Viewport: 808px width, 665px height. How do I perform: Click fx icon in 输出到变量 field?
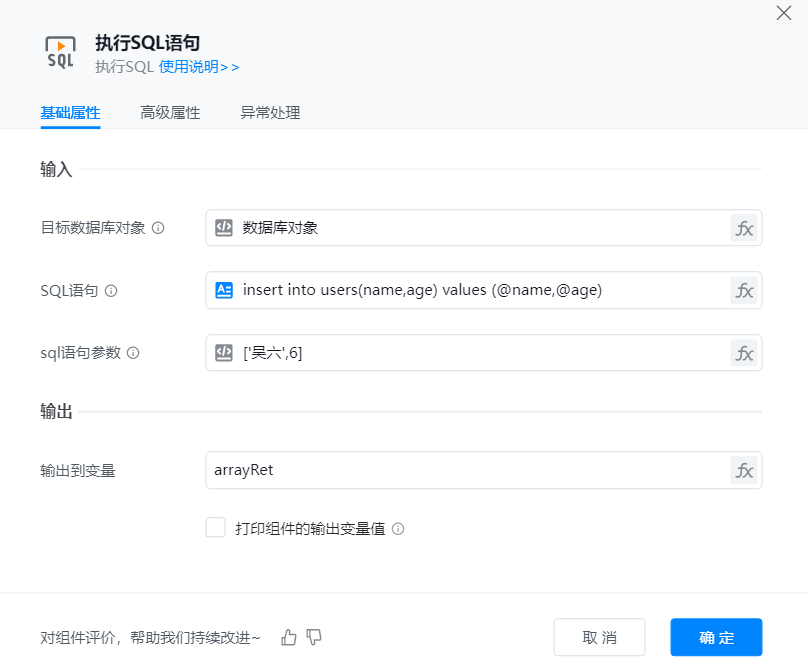coord(744,470)
